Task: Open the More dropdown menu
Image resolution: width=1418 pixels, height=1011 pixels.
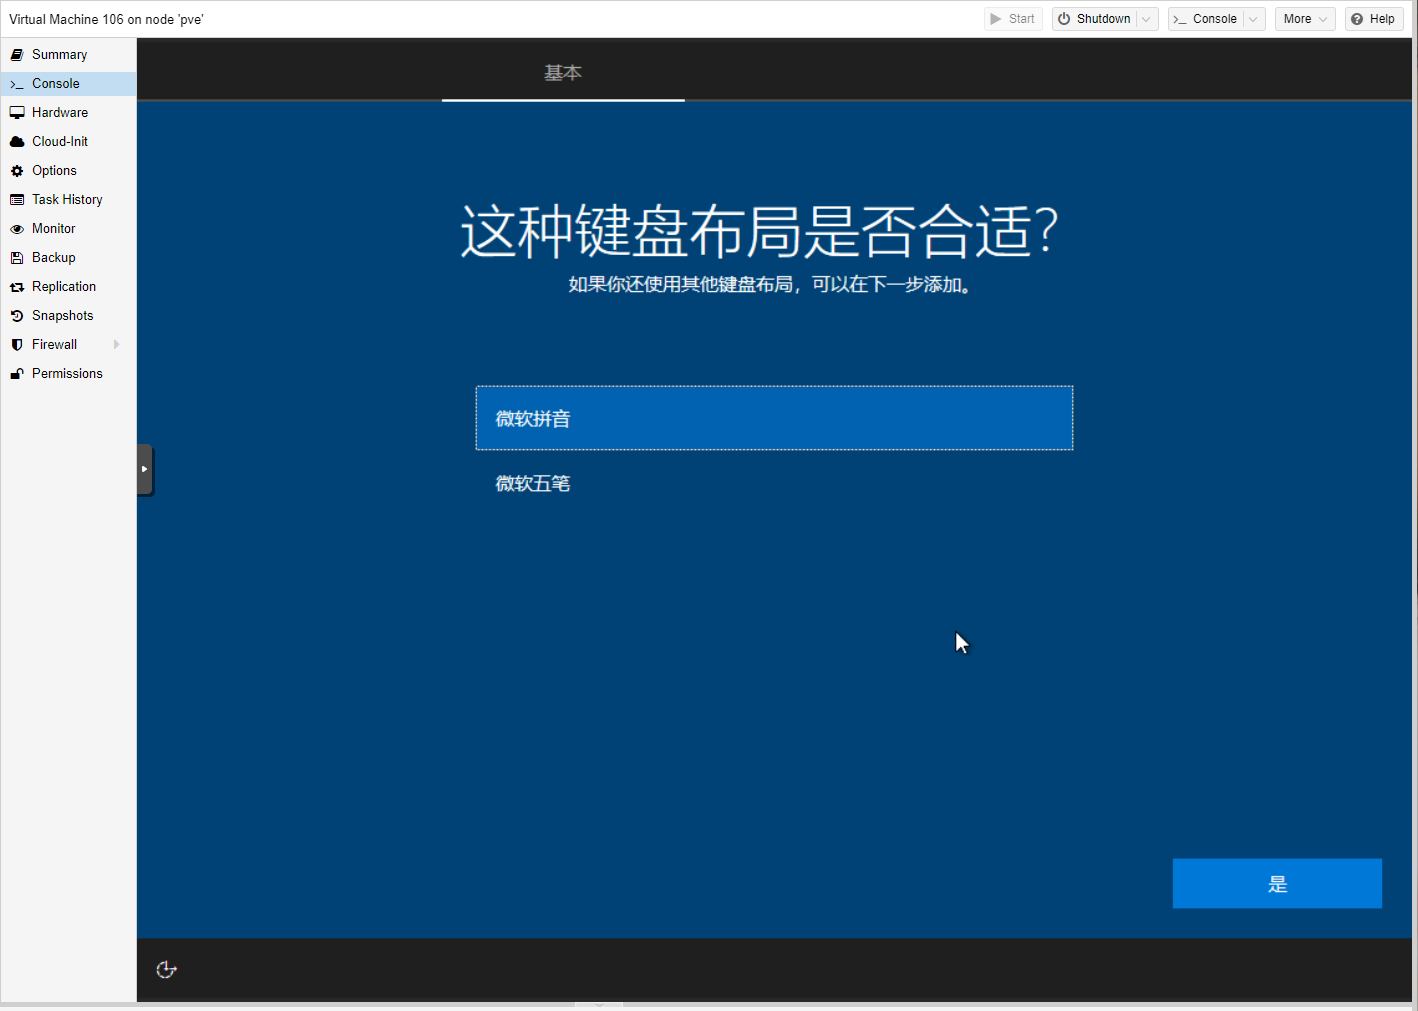Action: pos(1304,19)
